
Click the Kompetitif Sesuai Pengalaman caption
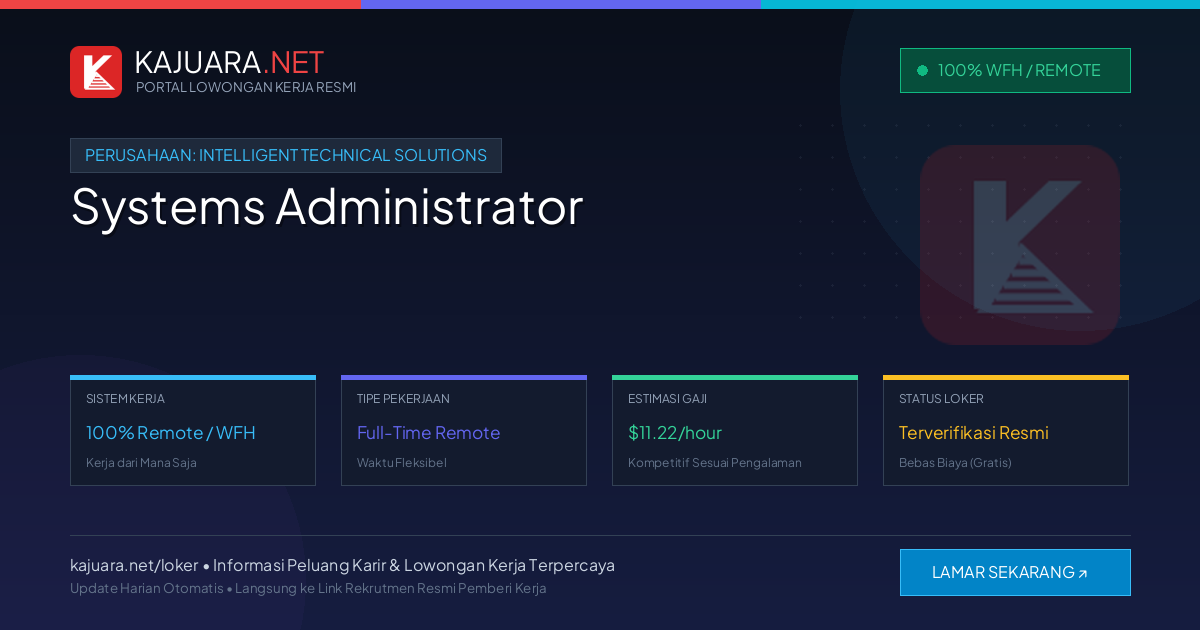pyautogui.click(x=715, y=463)
